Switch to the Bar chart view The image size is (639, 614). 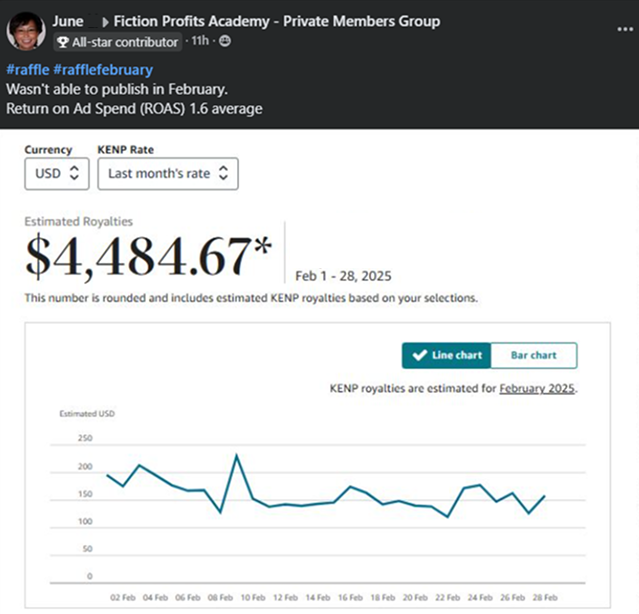coord(533,355)
